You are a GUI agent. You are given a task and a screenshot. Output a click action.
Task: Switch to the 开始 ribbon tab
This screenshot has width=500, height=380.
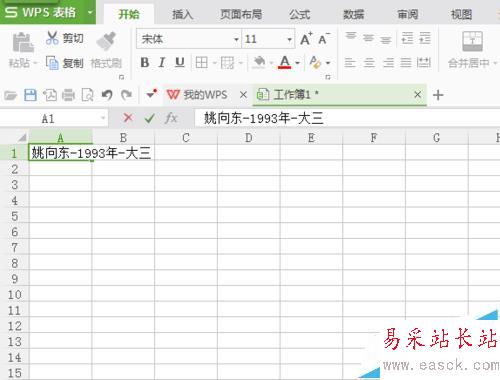coord(129,14)
